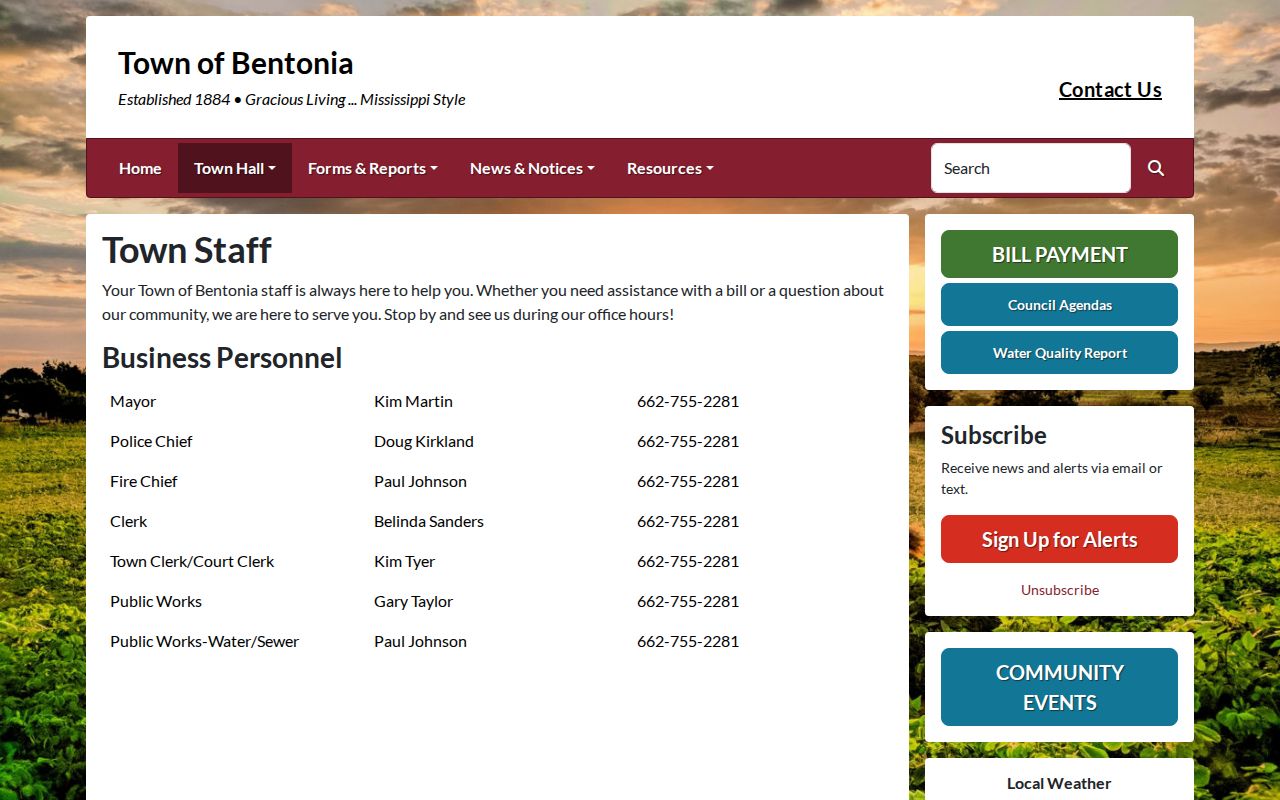This screenshot has height=800, width=1280.
Task: Go to the Home page
Action: [140, 168]
